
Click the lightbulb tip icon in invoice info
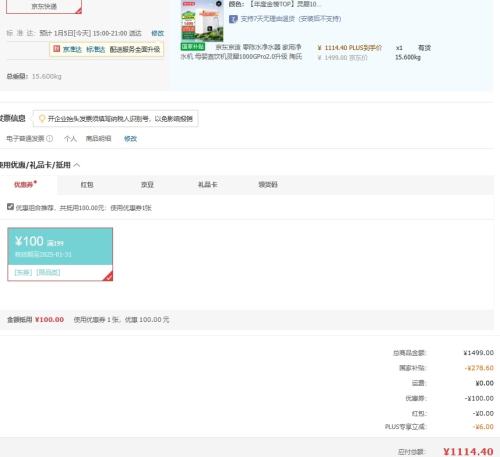[x=42, y=119]
